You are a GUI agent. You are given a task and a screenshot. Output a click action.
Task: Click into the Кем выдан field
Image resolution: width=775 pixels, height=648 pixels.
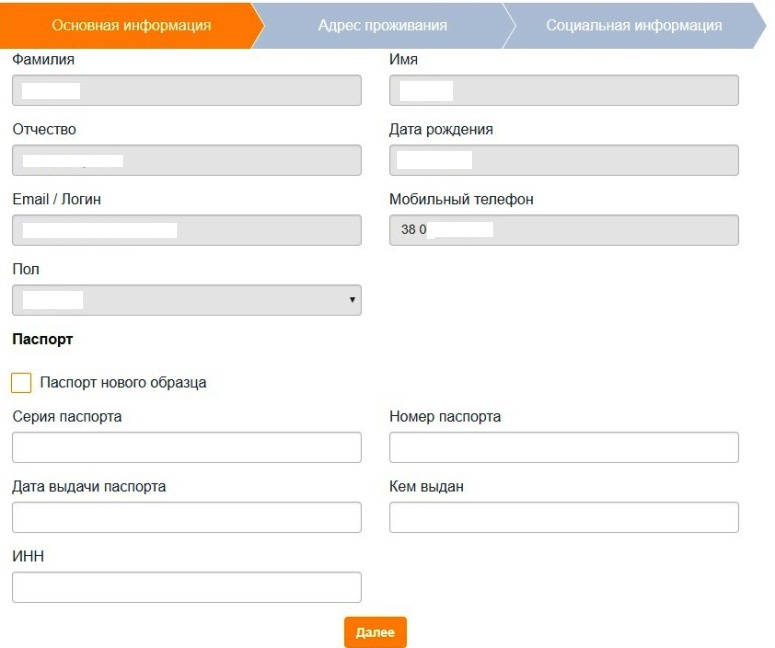(x=563, y=518)
